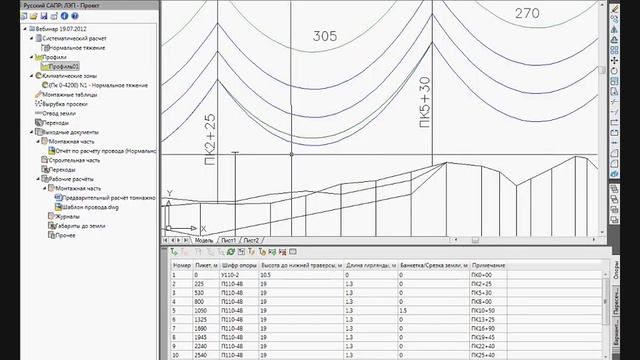Click the table's vertical scrollbar thumb
This screenshot has width=640, height=360.
(605, 302)
